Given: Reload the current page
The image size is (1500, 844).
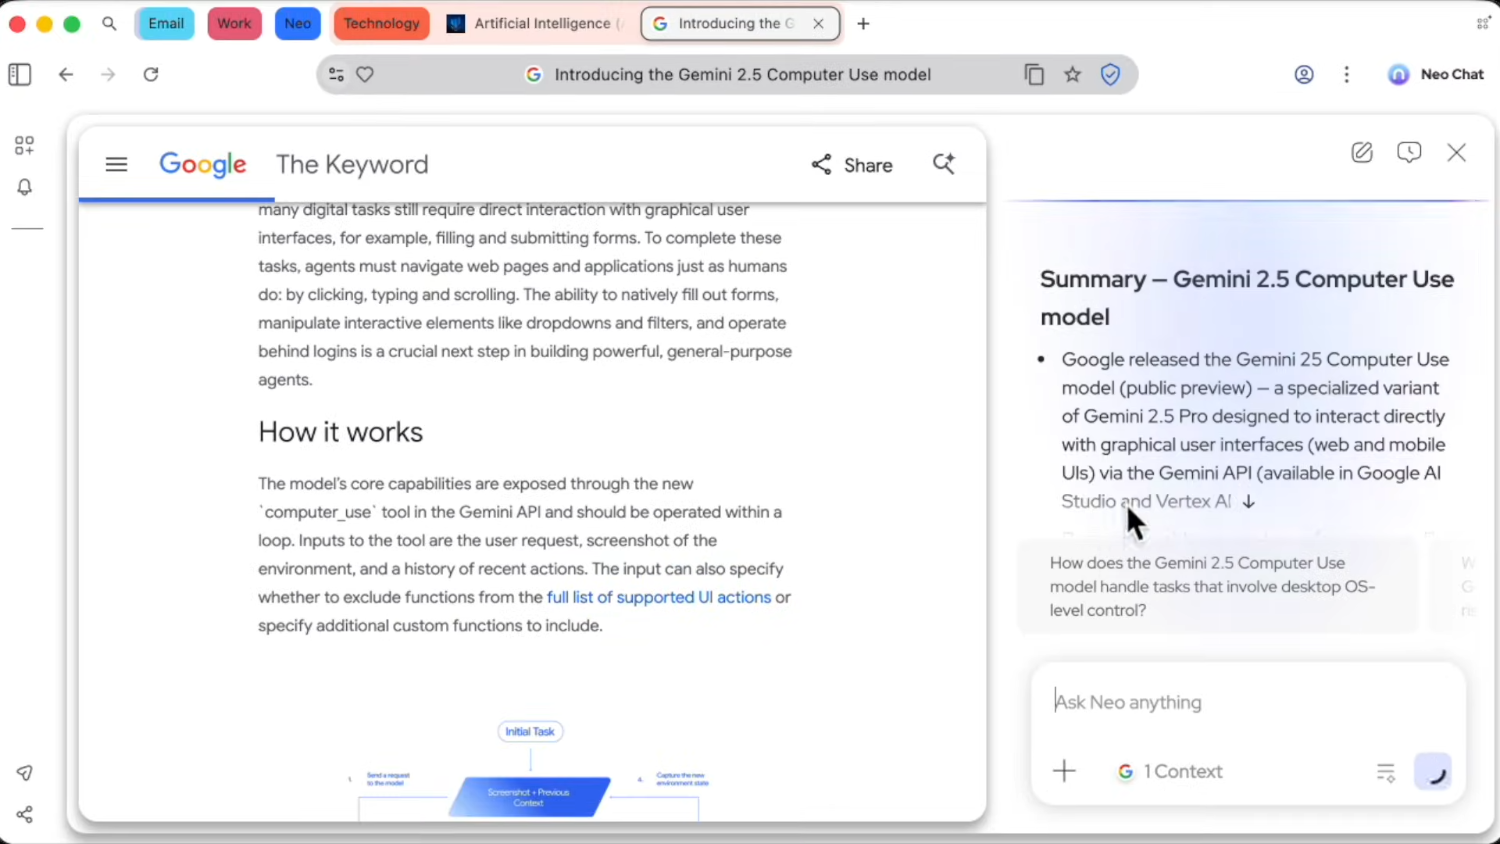Looking at the screenshot, I should (151, 74).
